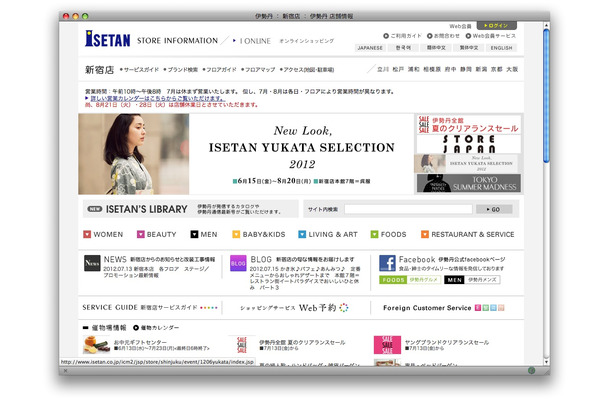Click the black News icon
Image resolution: width=610 pixels, height=400 pixels.
[x=92, y=263]
